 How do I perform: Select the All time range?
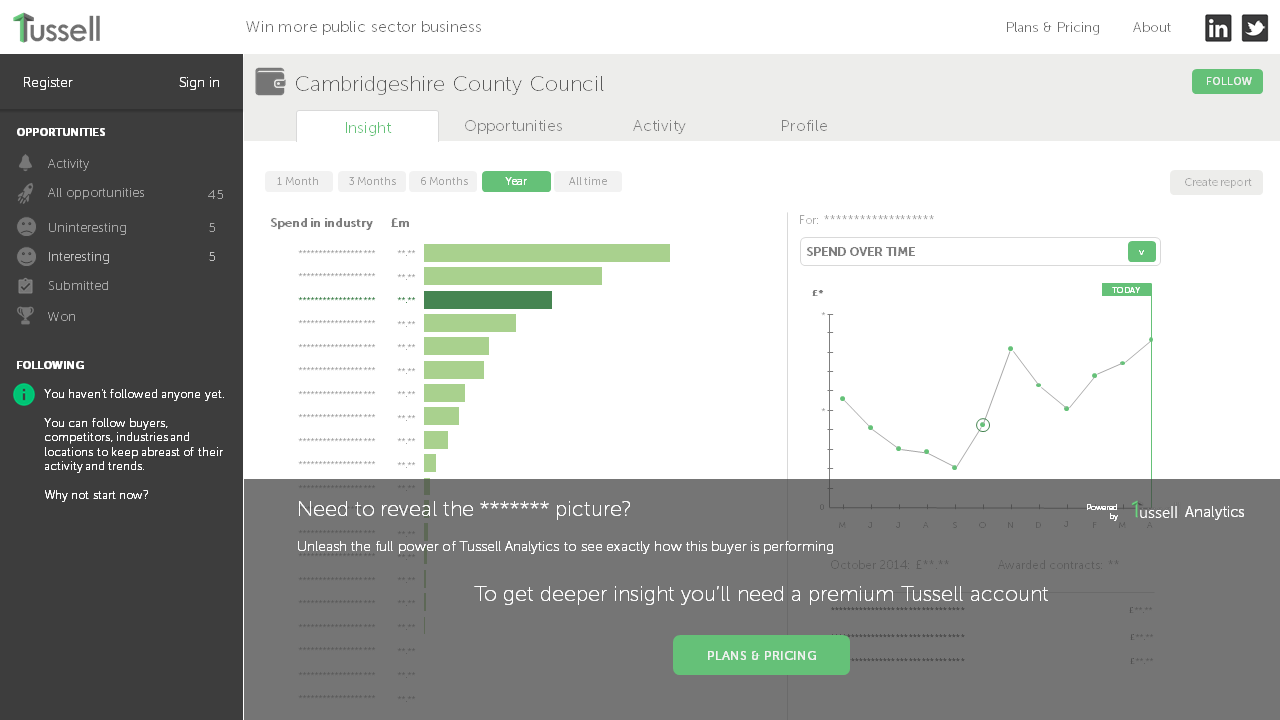588,182
